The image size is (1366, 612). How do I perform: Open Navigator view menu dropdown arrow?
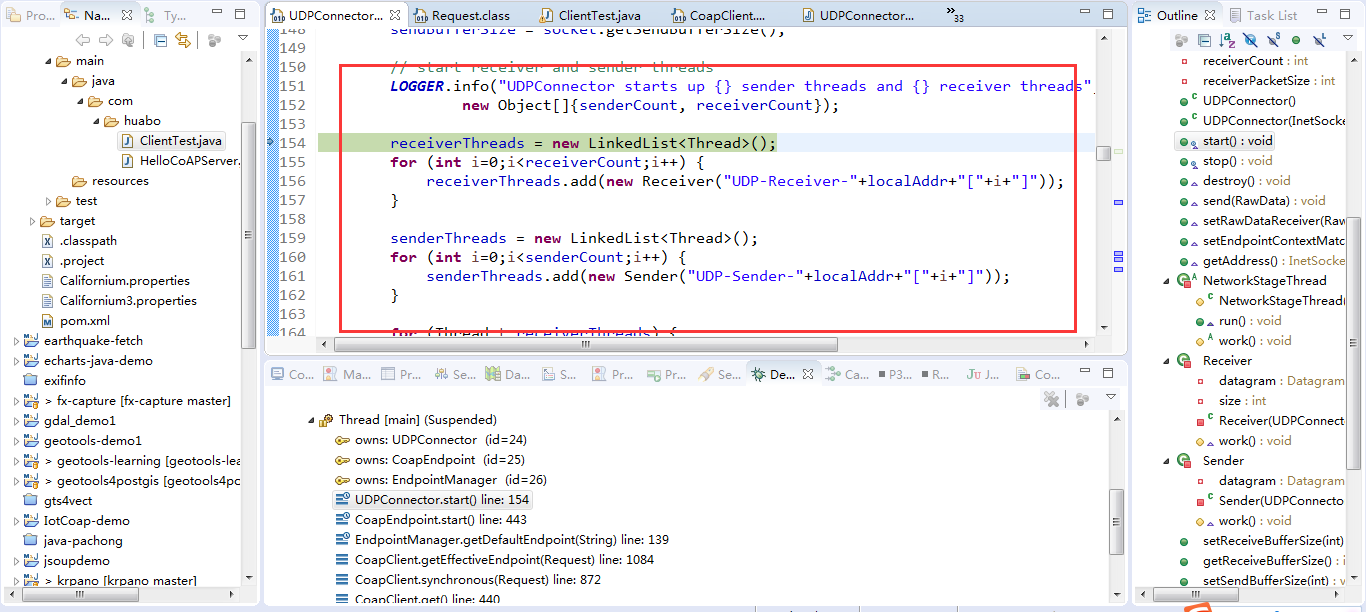coord(243,38)
